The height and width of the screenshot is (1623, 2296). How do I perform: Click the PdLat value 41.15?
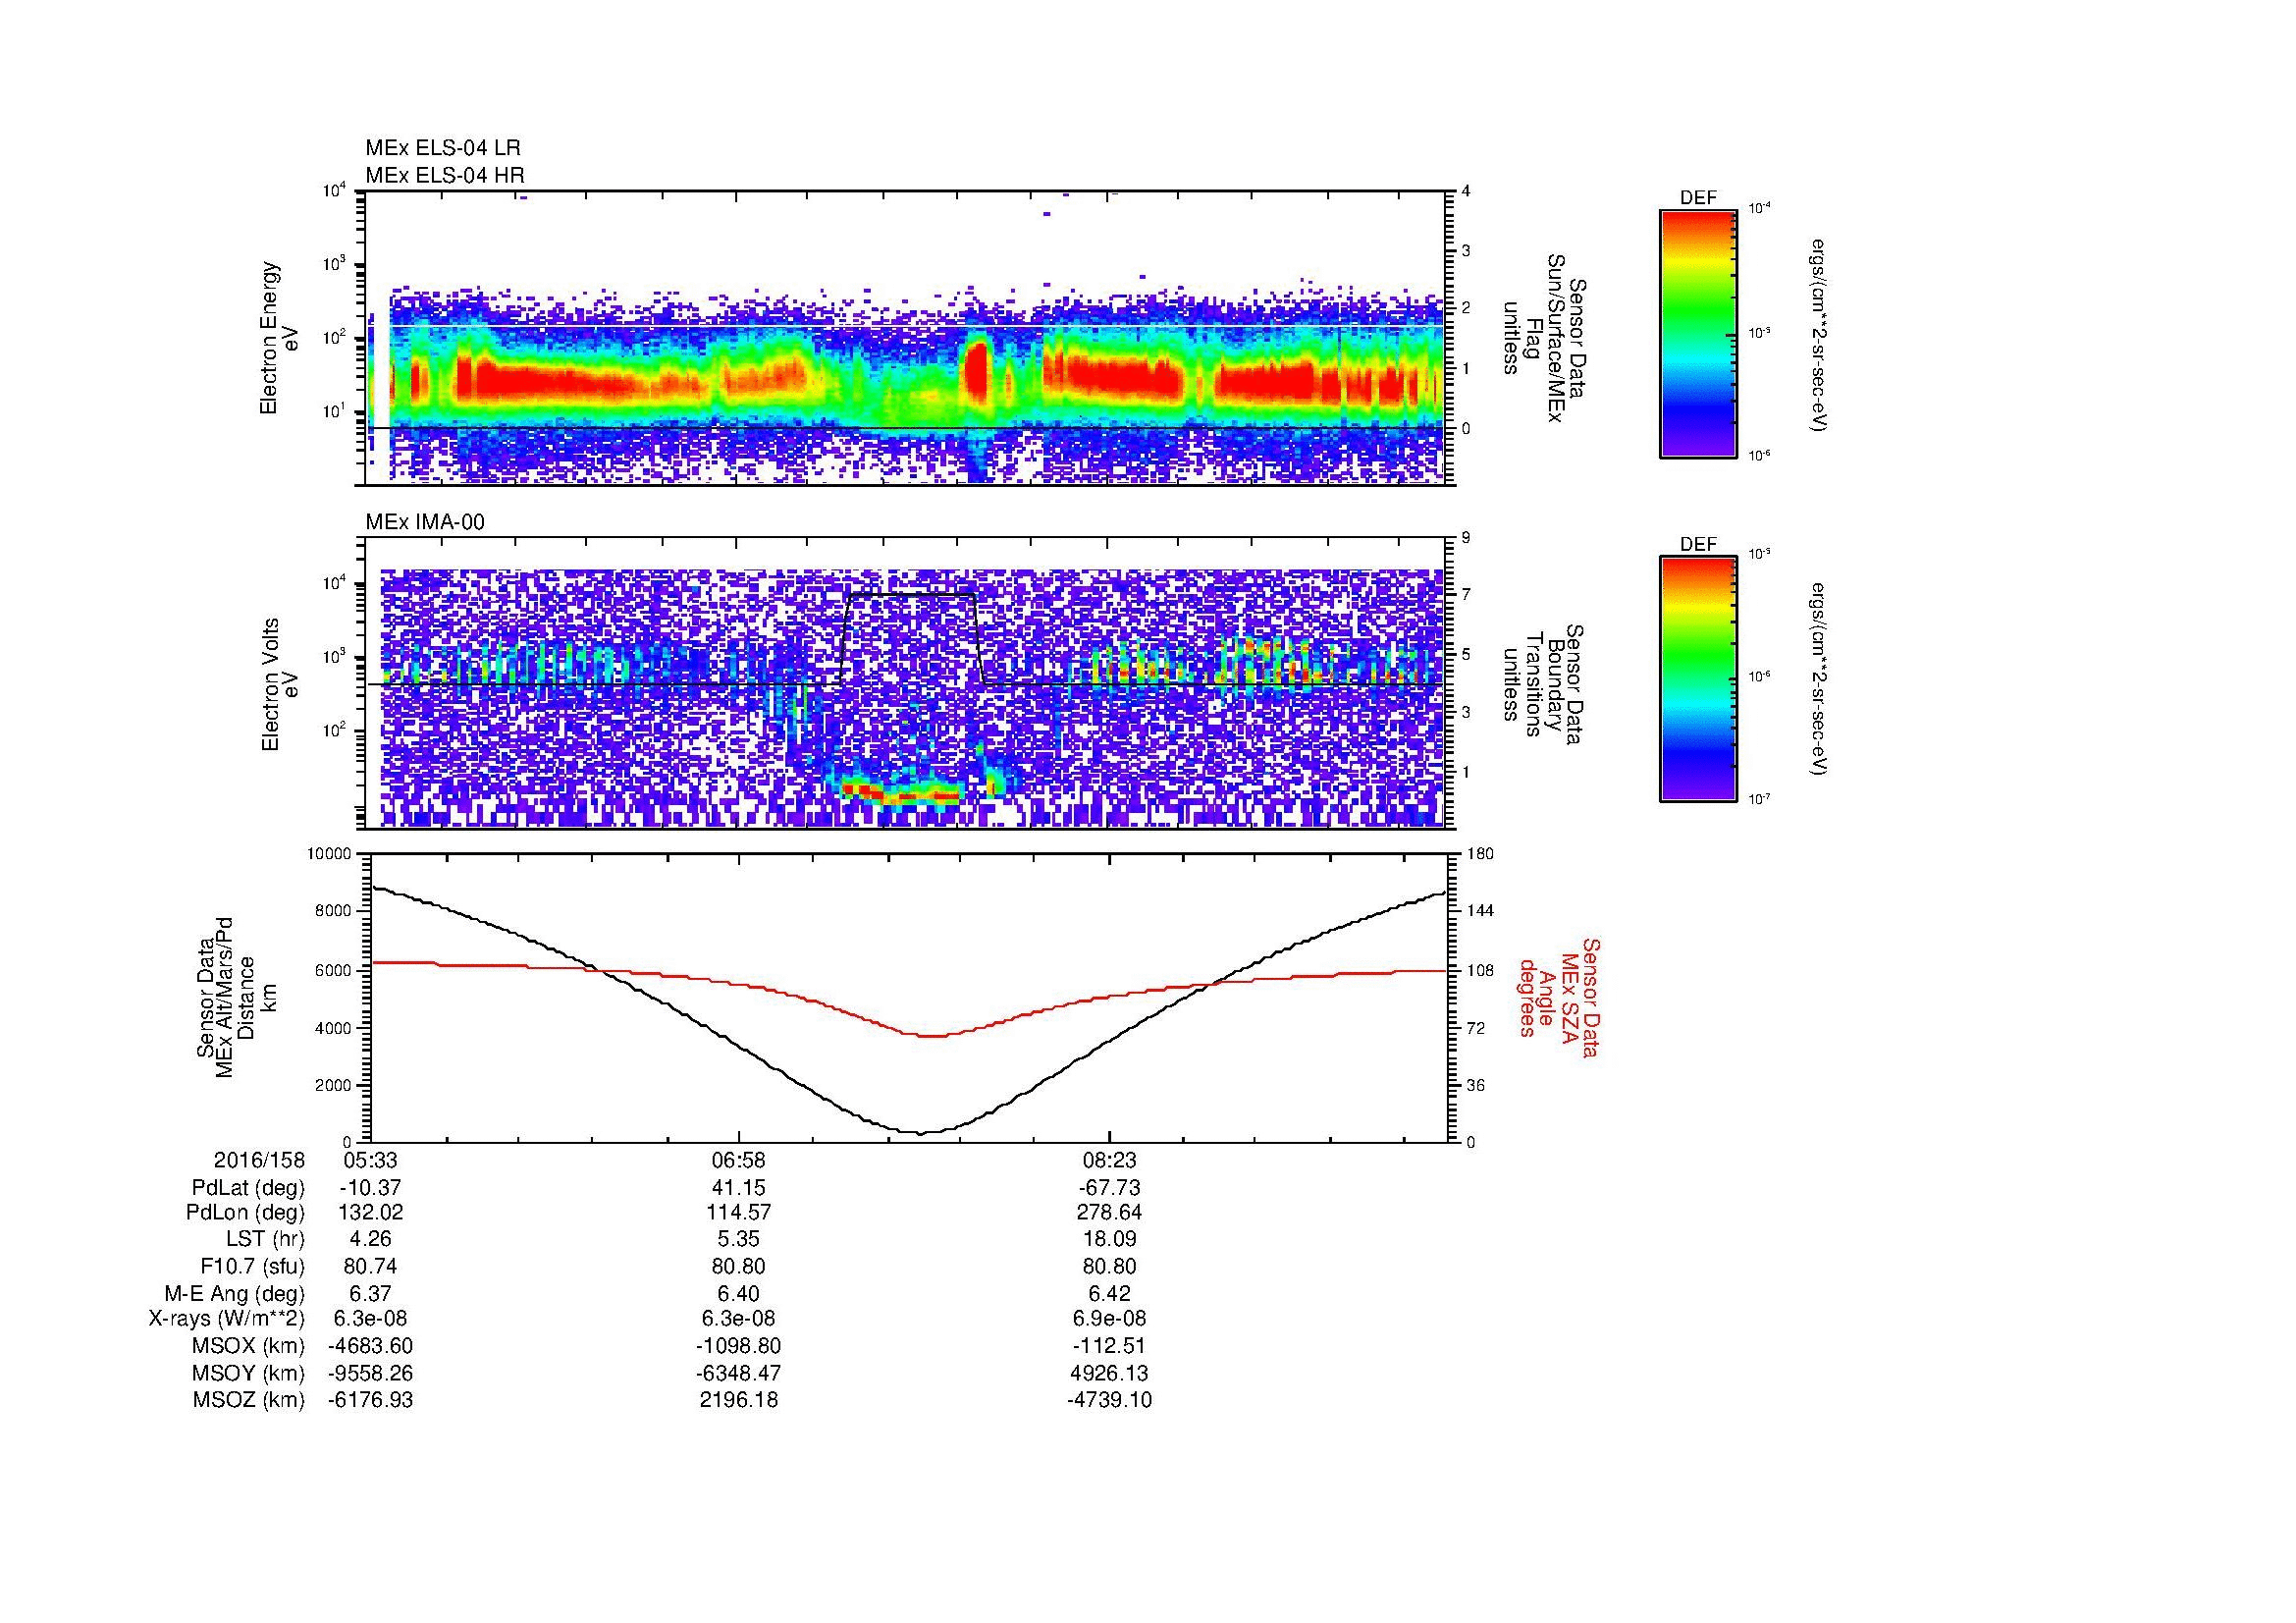(x=739, y=1188)
